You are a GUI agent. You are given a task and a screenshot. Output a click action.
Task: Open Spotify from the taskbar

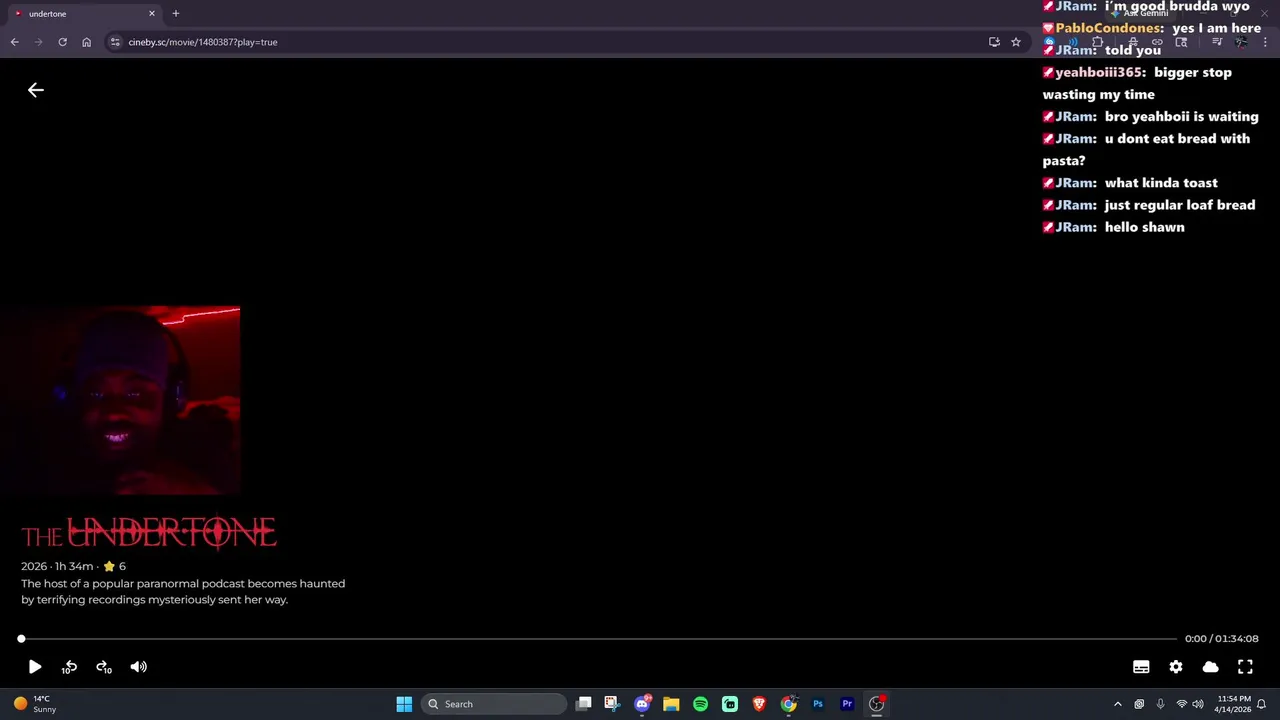click(700, 704)
